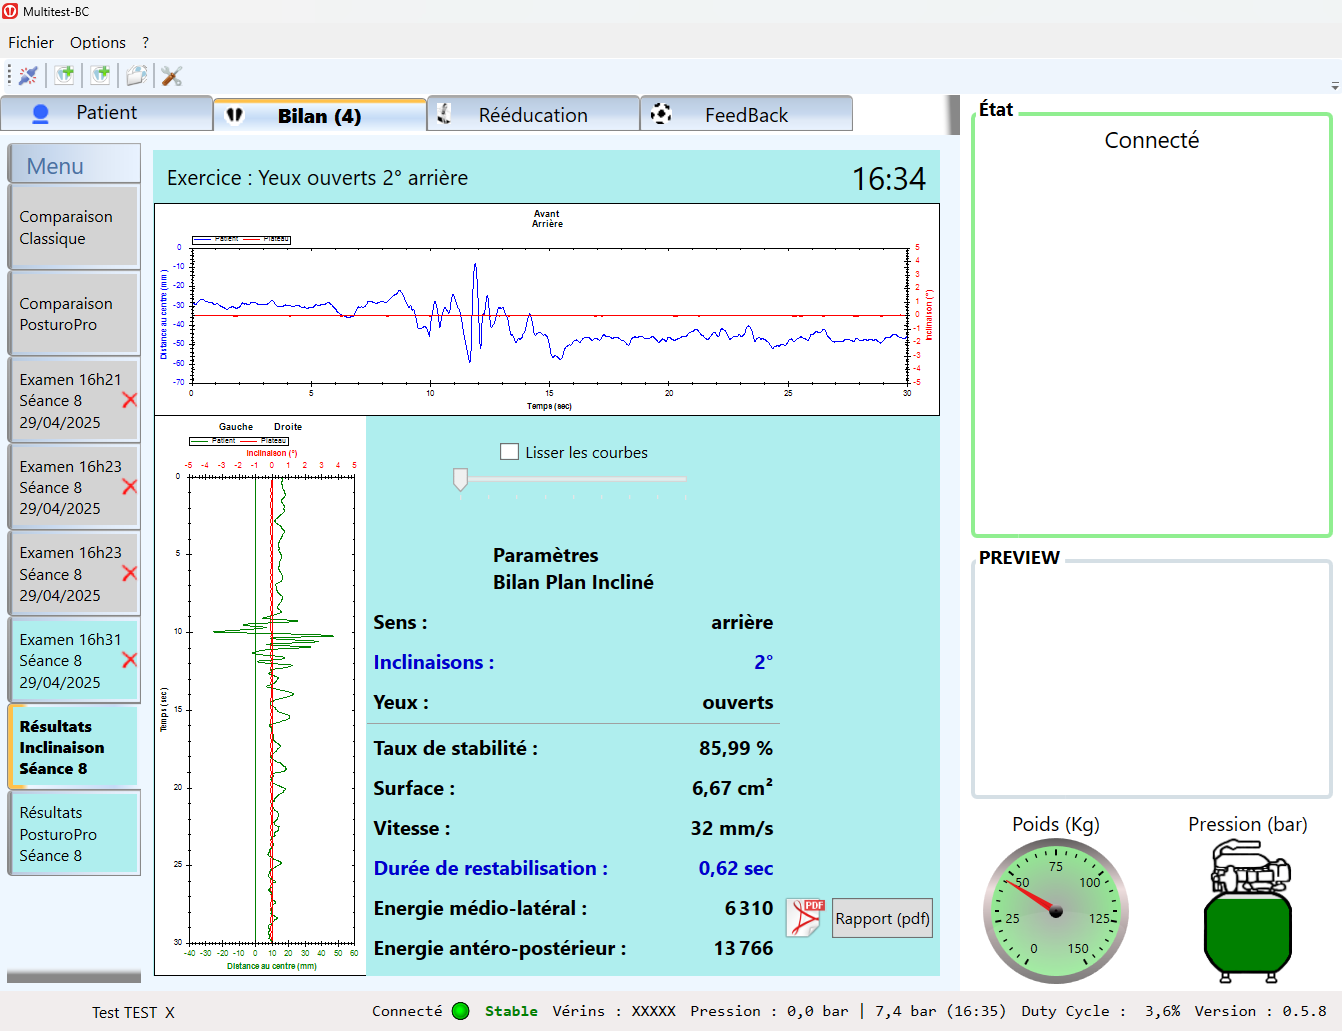Click the Test TEST X patient name in status bar
This screenshot has height=1032, width=1342.
(x=133, y=1012)
